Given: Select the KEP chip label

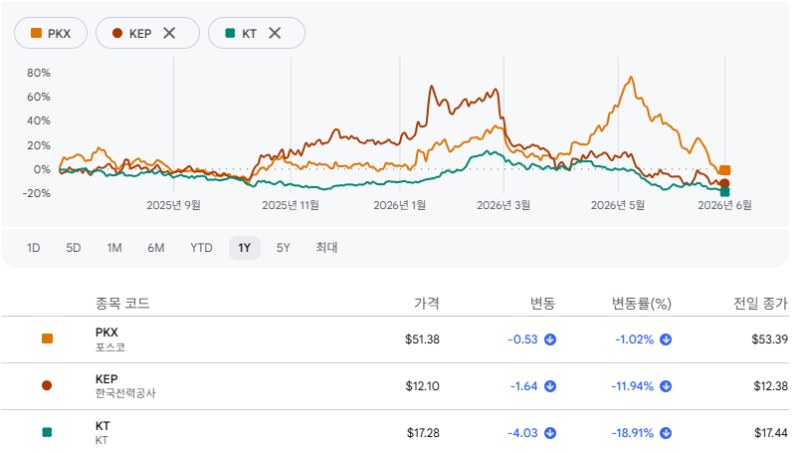Looking at the screenshot, I should 140,34.
